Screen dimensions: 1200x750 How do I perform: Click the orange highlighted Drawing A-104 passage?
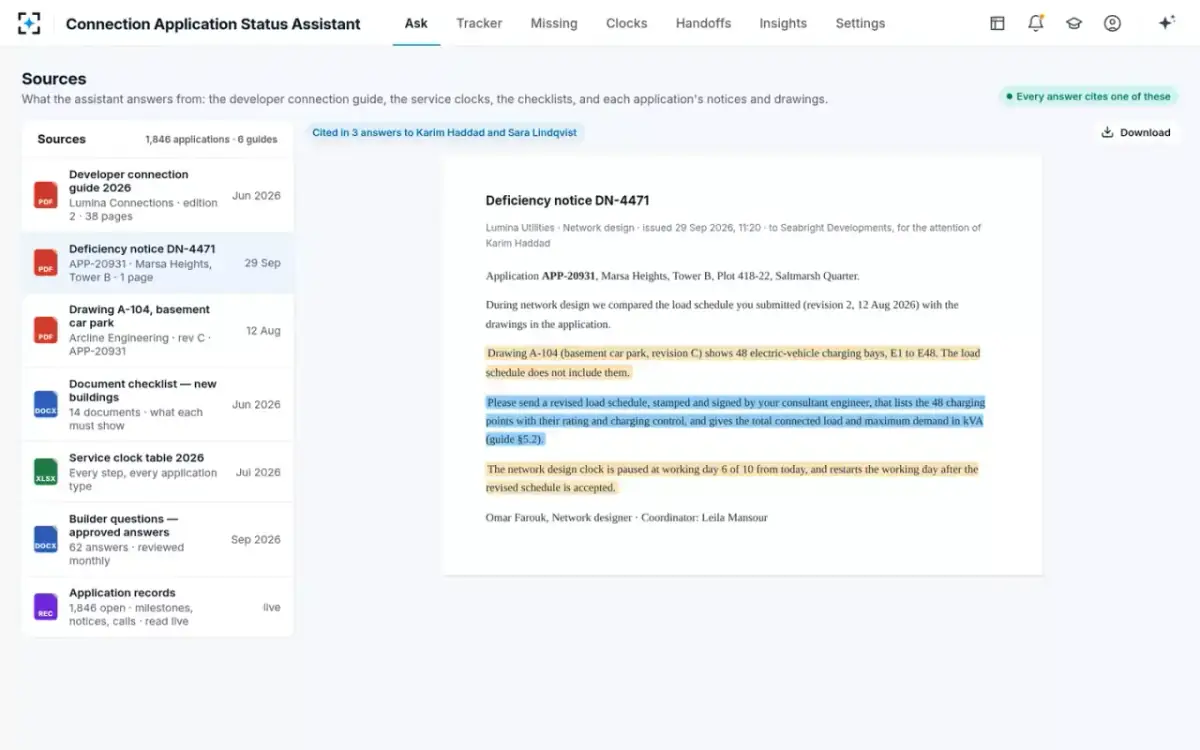[733, 363]
